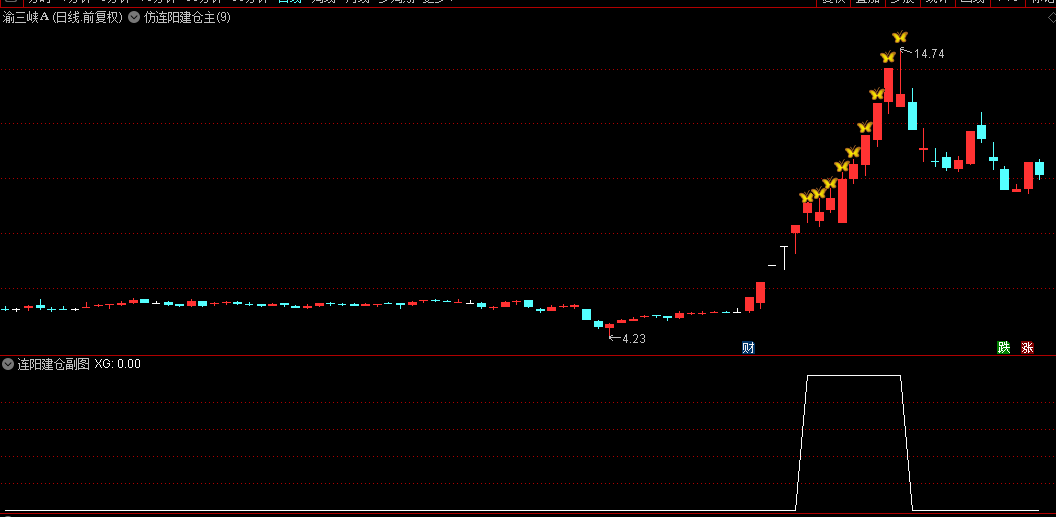This screenshot has height=517, width=1056.
Task: Click the blue 财 marker icon
Action: click(748, 347)
